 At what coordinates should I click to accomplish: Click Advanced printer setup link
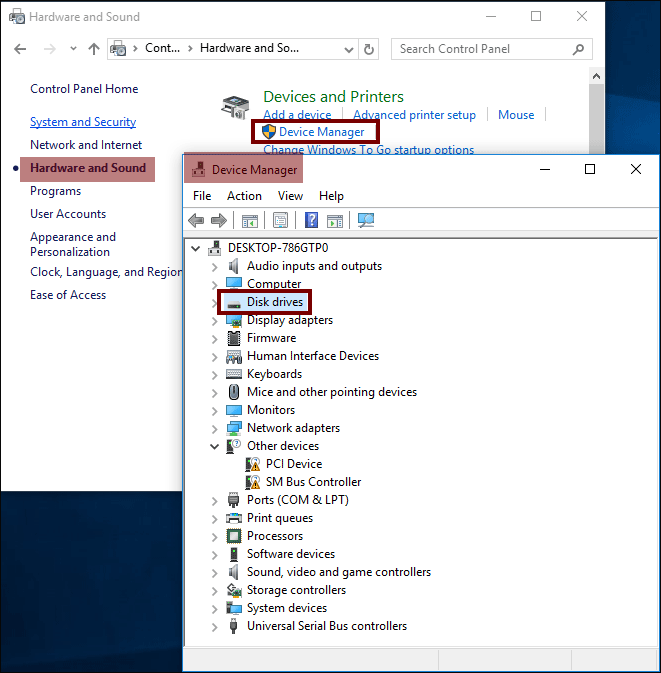[414, 115]
